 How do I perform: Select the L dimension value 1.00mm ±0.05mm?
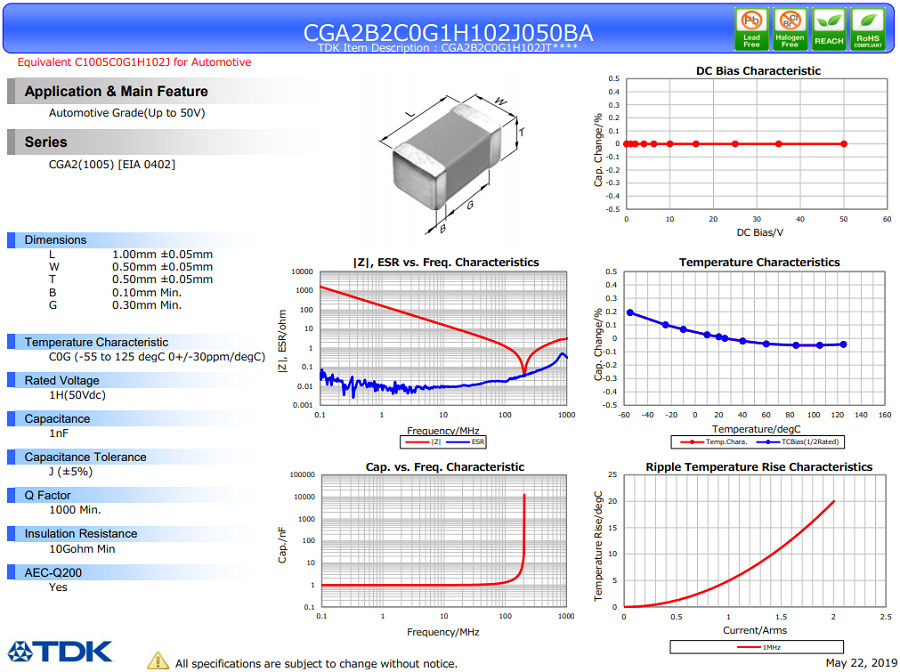coord(162,254)
